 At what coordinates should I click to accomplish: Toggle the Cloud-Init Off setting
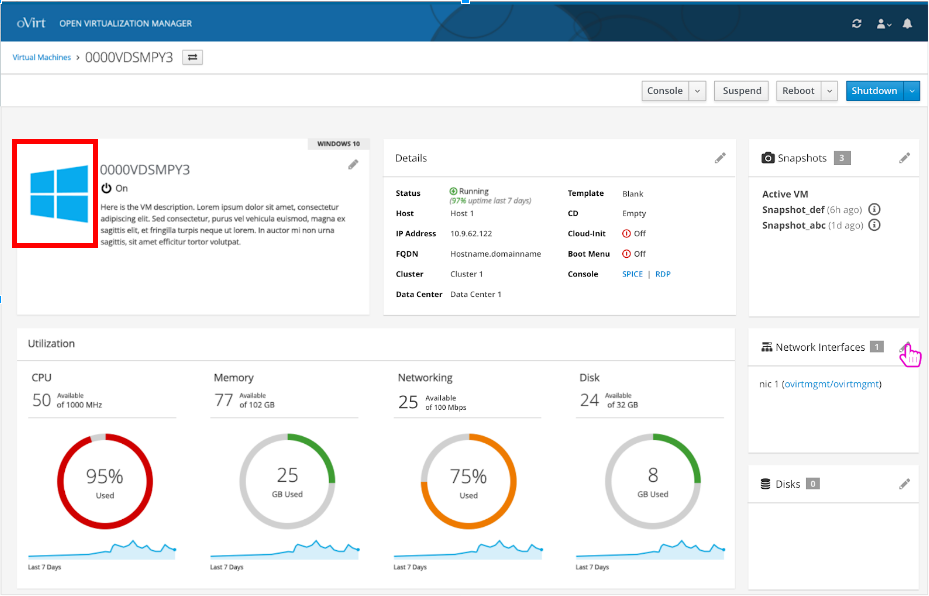coord(630,233)
